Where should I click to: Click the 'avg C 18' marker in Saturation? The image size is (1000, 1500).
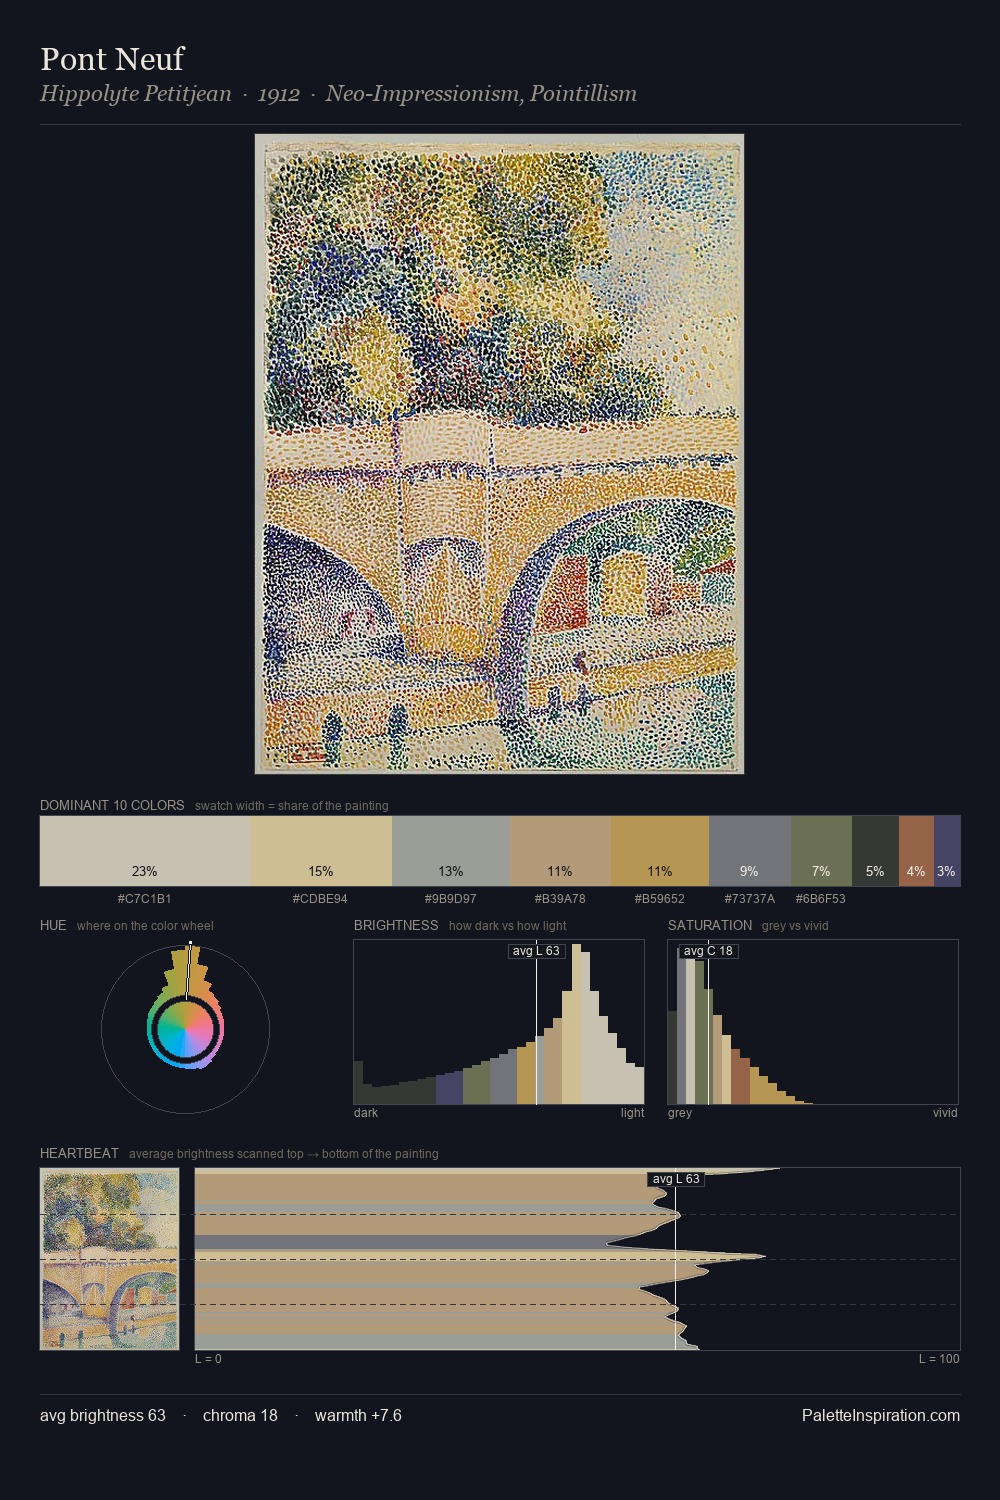point(708,951)
